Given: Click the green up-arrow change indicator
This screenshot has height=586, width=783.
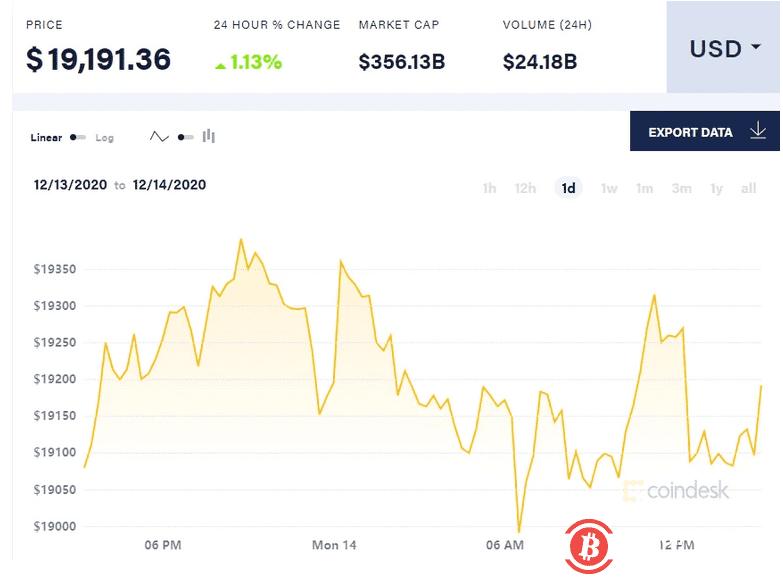Looking at the screenshot, I should [x=221, y=65].
